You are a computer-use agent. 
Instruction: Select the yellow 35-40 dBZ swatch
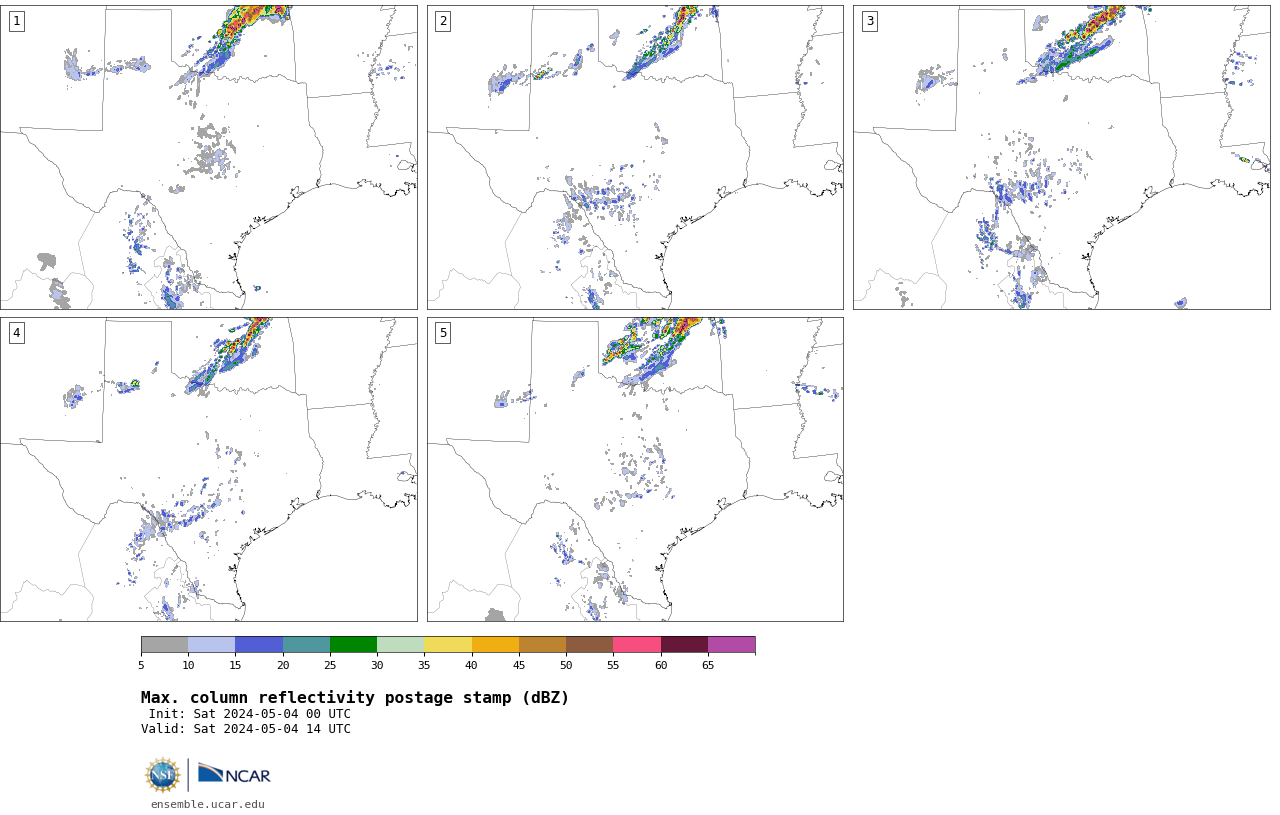448,644
